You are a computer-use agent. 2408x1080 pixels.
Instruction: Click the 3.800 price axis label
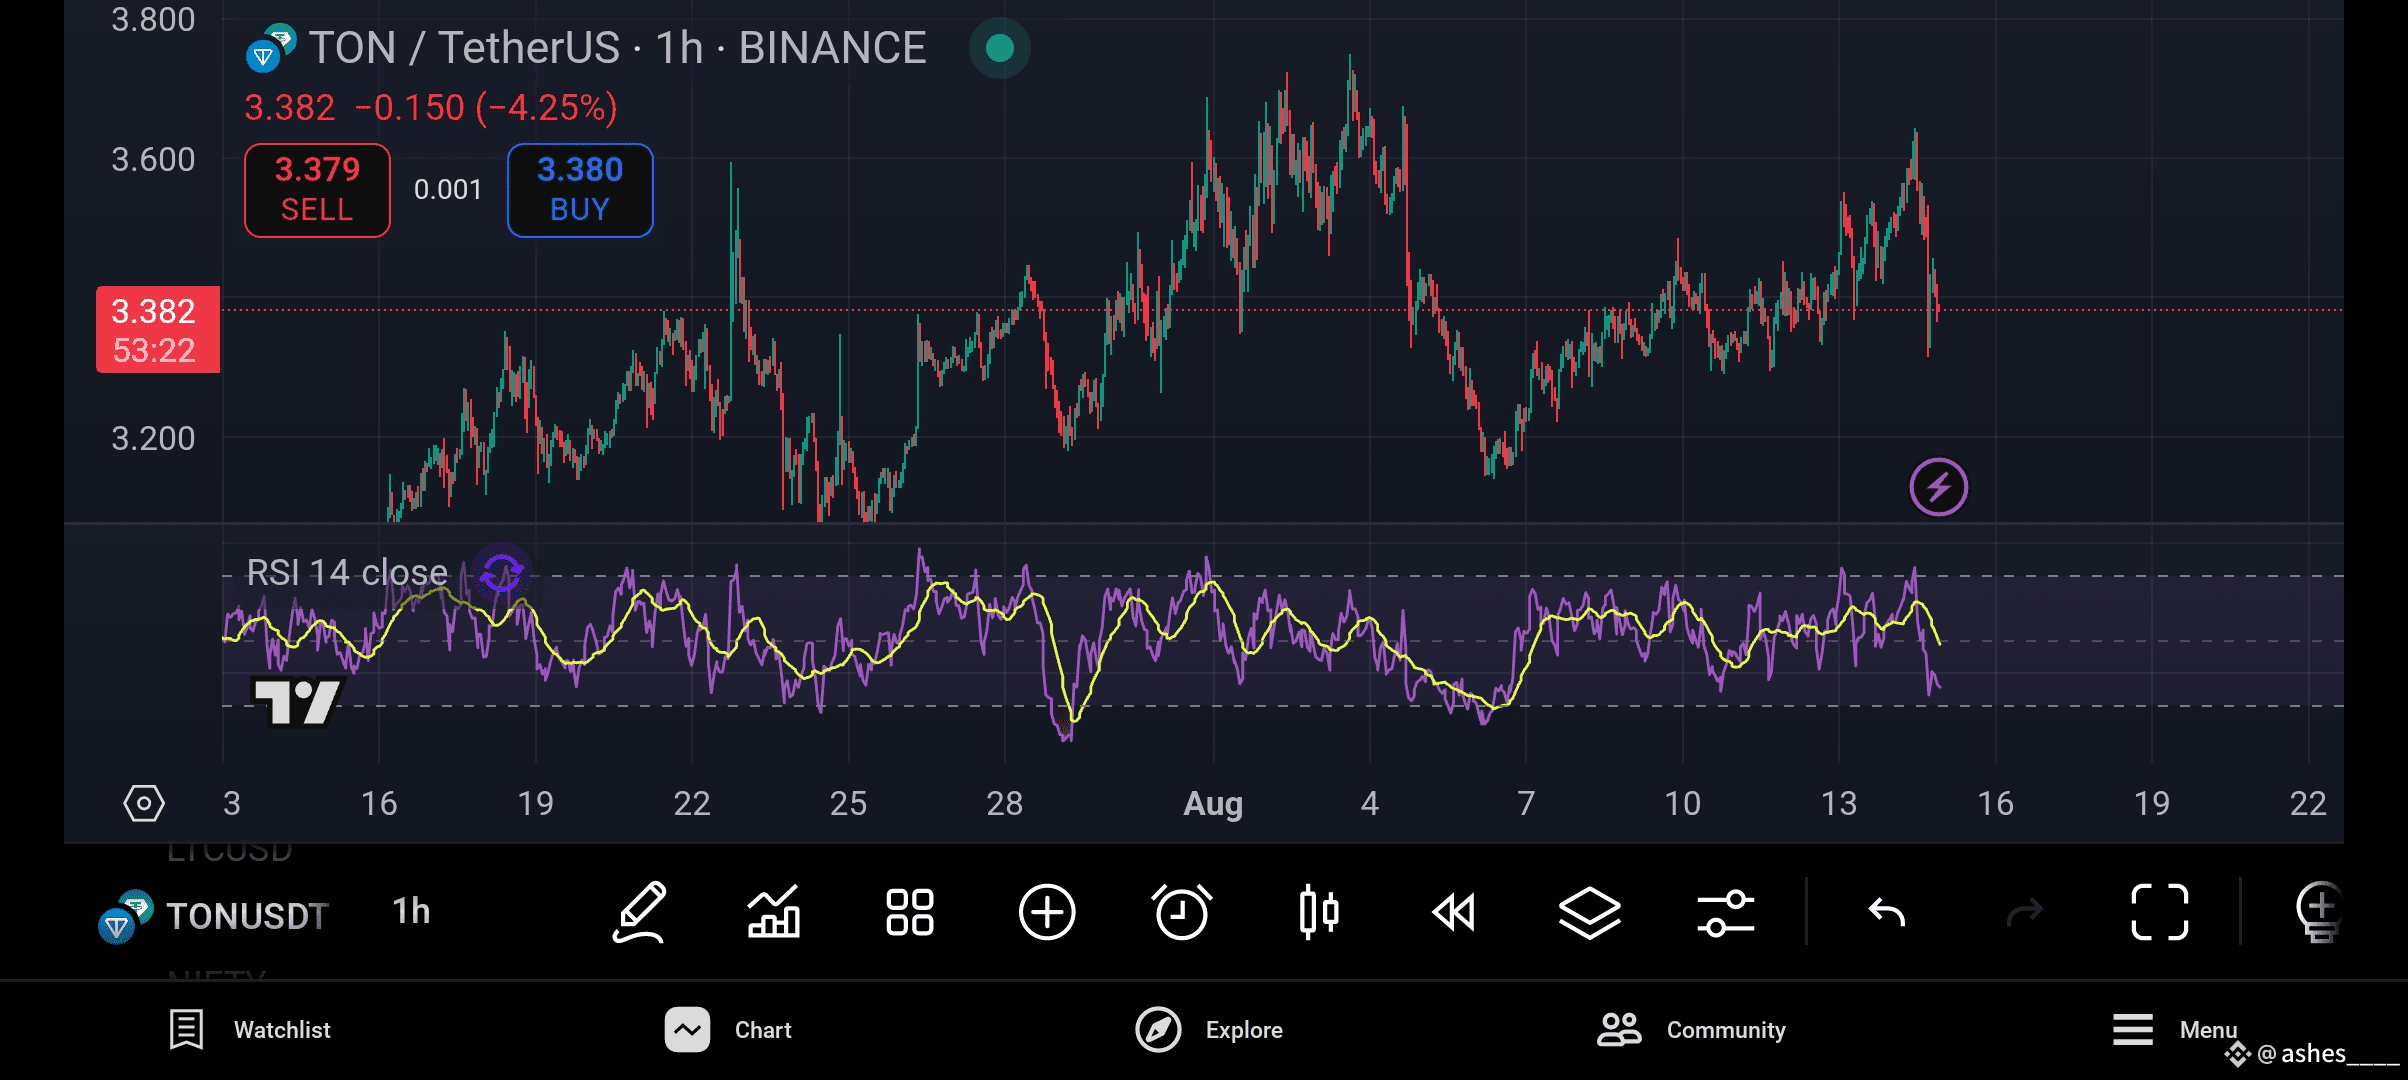pyautogui.click(x=153, y=19)
